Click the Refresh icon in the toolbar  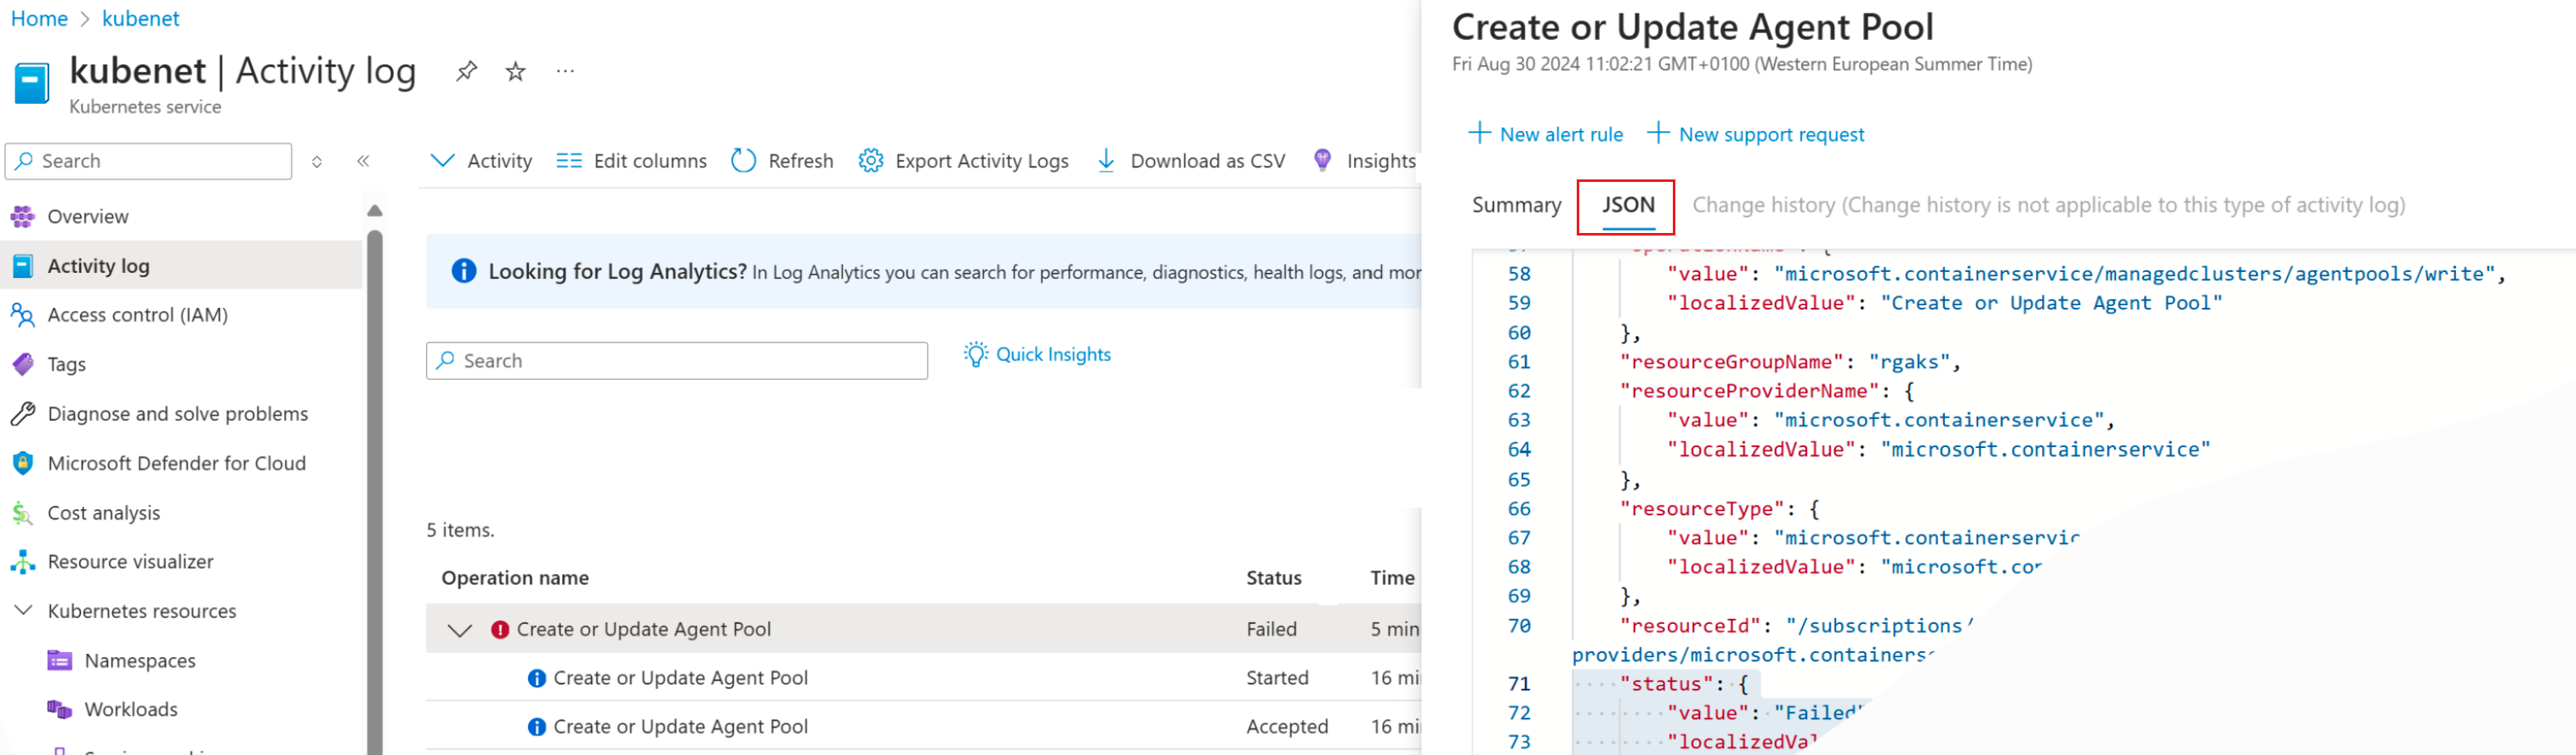744,161
